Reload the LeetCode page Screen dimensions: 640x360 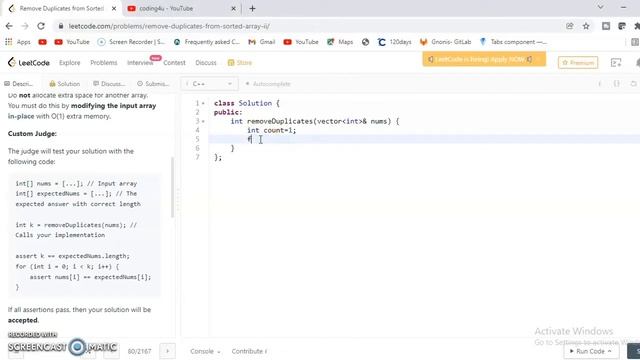coord(41,26)
